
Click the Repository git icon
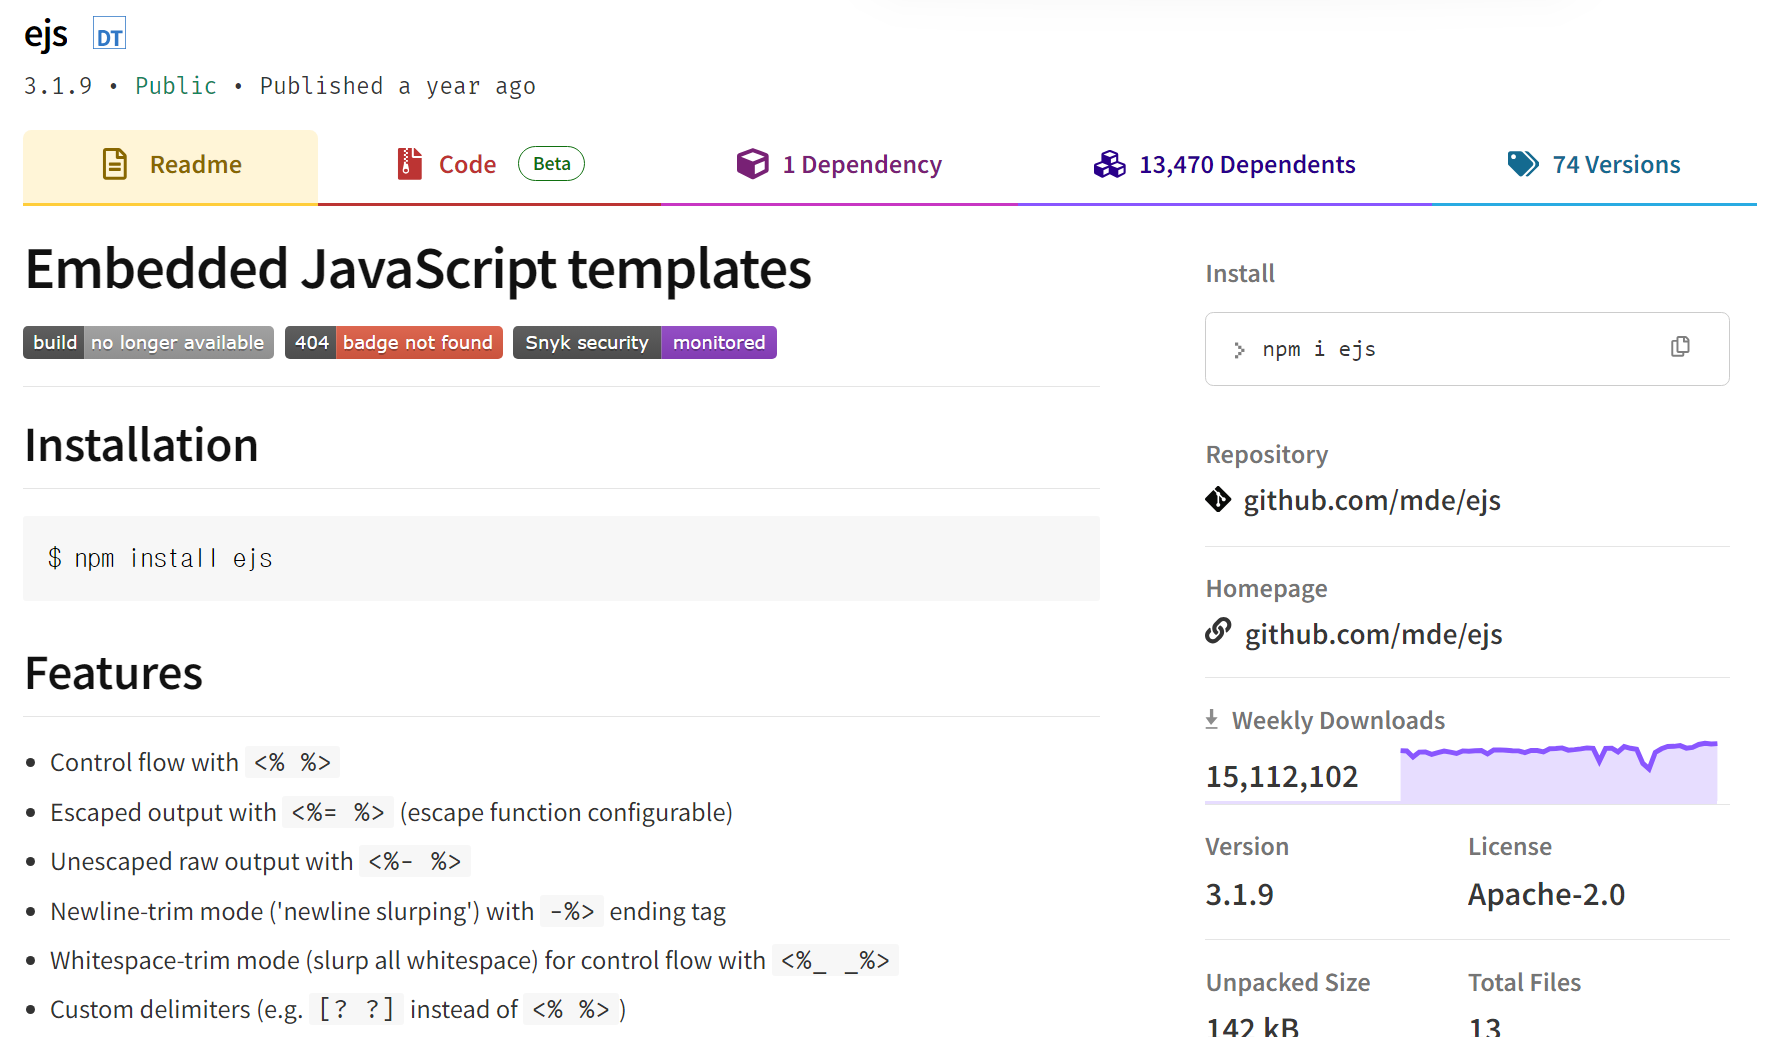(1218, 499)
